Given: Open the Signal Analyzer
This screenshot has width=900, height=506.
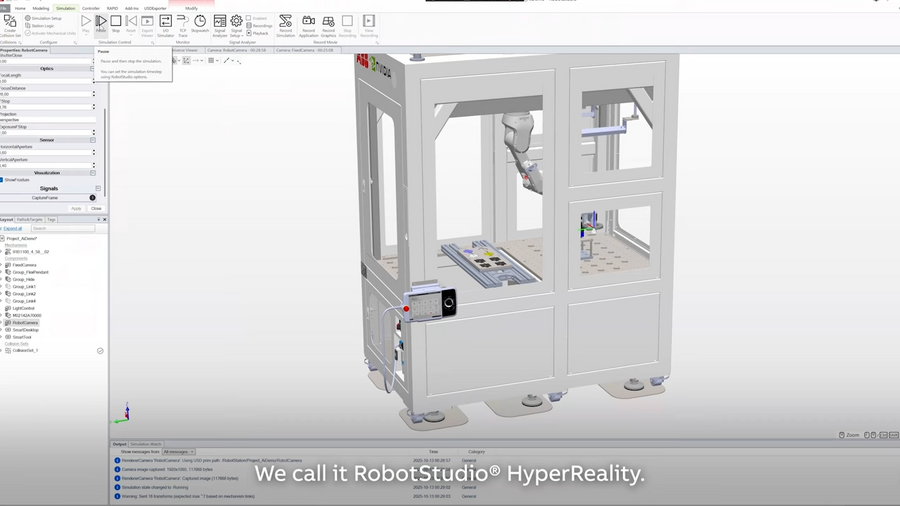Looking at the screenshot, I should click(220, 26).
